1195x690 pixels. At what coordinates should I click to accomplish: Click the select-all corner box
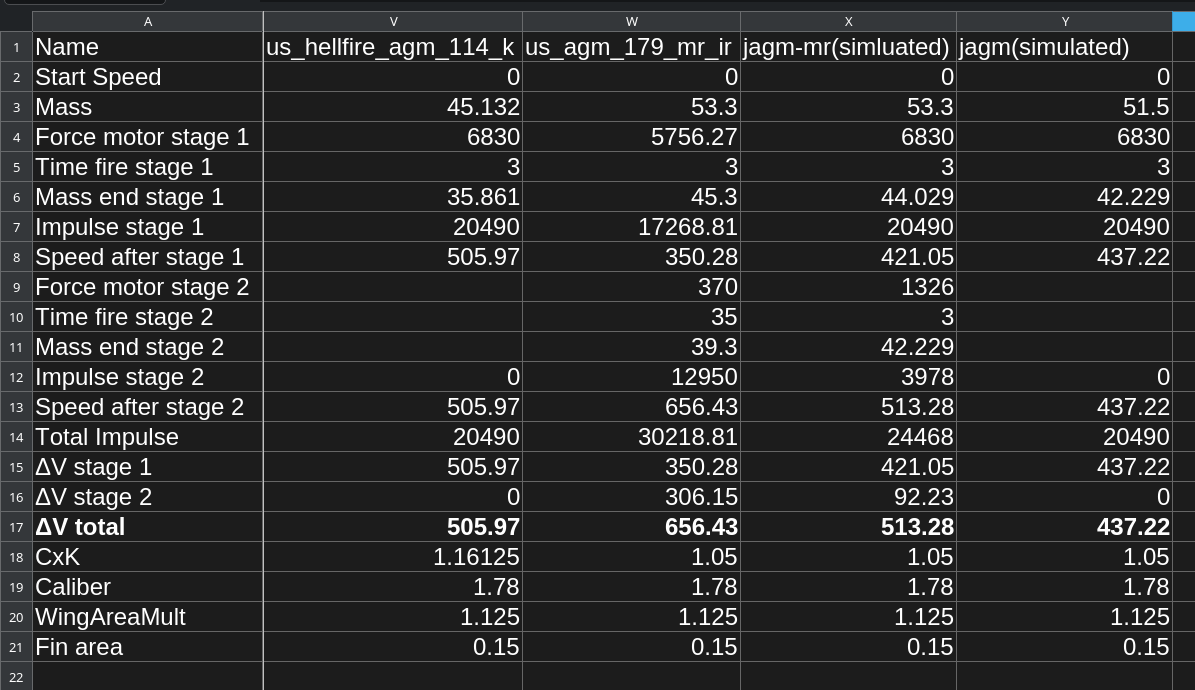[16, 21]
